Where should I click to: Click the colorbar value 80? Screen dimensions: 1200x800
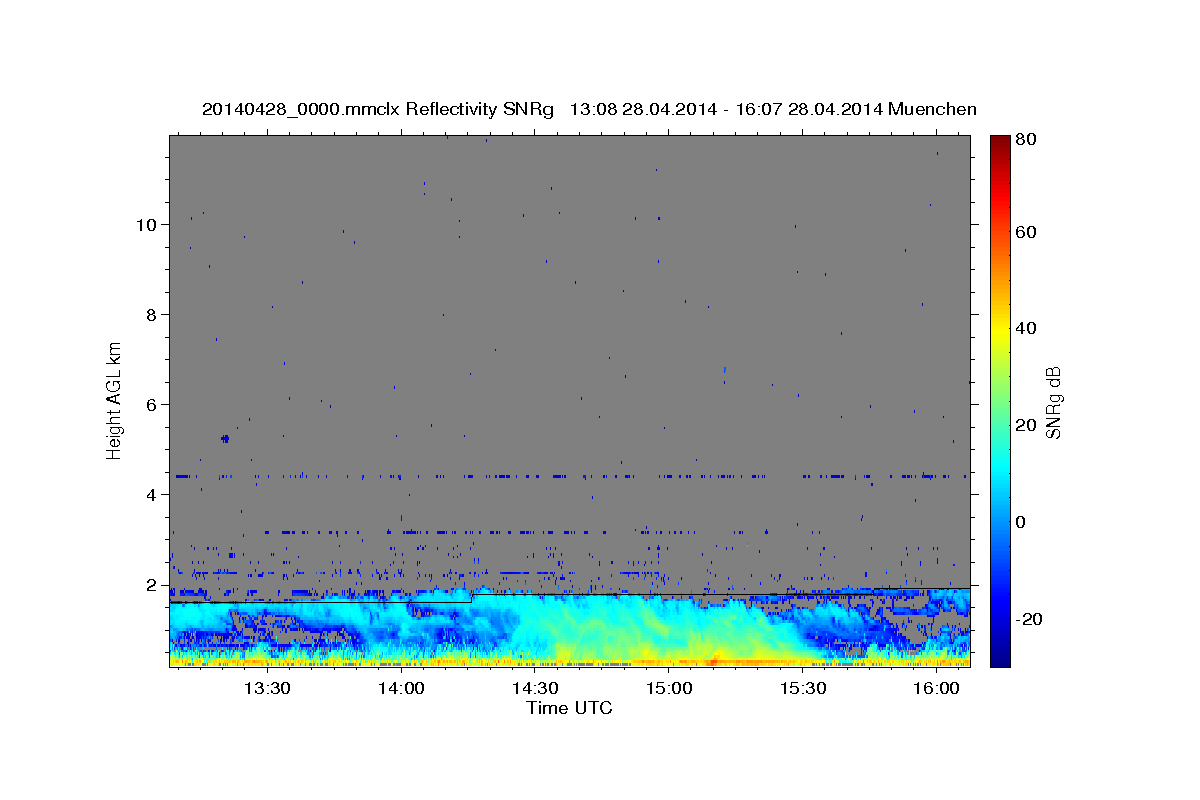[1027, 141]
